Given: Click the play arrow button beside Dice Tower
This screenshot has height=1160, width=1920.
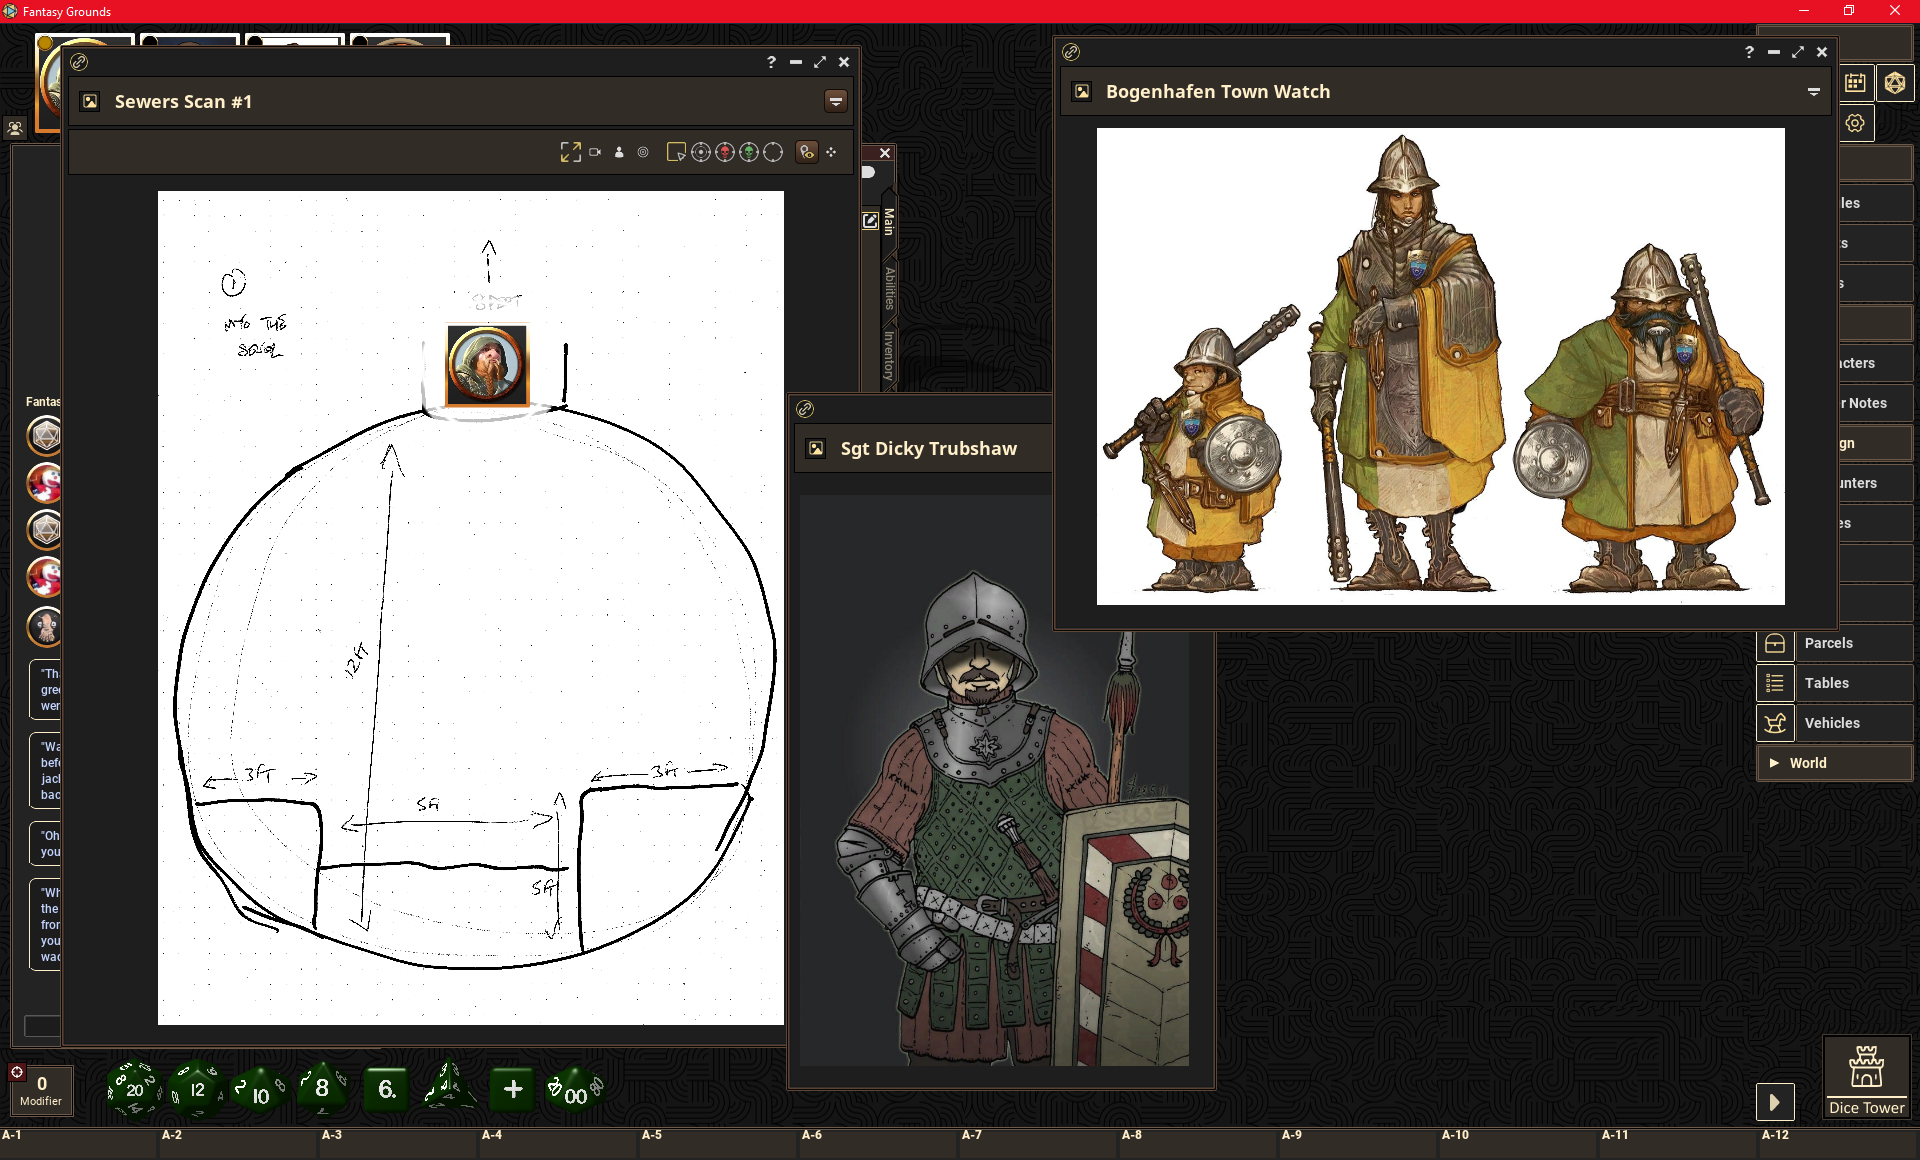Looking at the screenshot, I should coord(1775,1102).
